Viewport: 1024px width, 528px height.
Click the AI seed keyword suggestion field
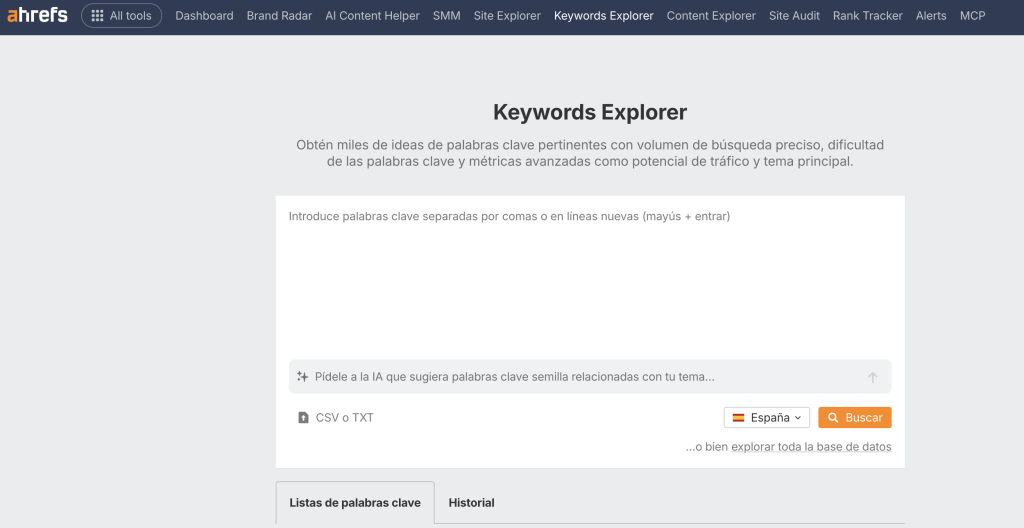tap(588, 377)
